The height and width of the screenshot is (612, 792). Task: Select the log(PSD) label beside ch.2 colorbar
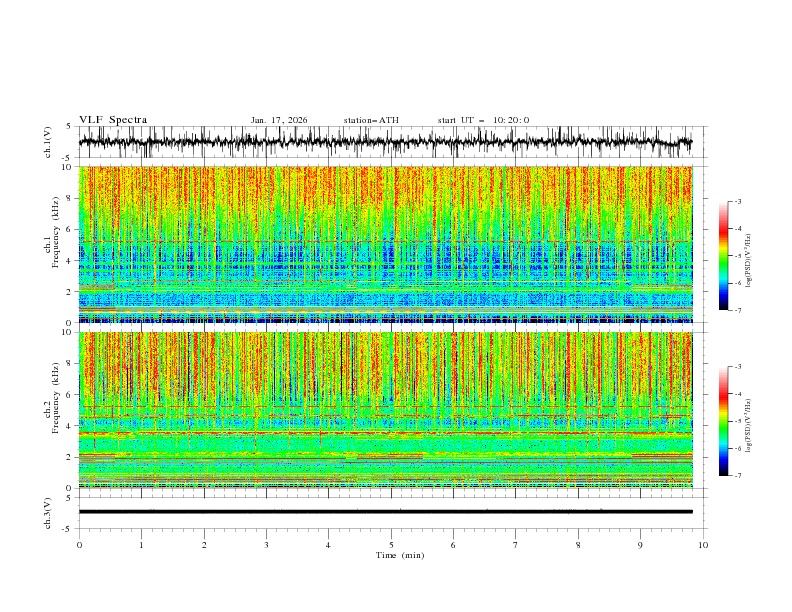coord(749,426)
